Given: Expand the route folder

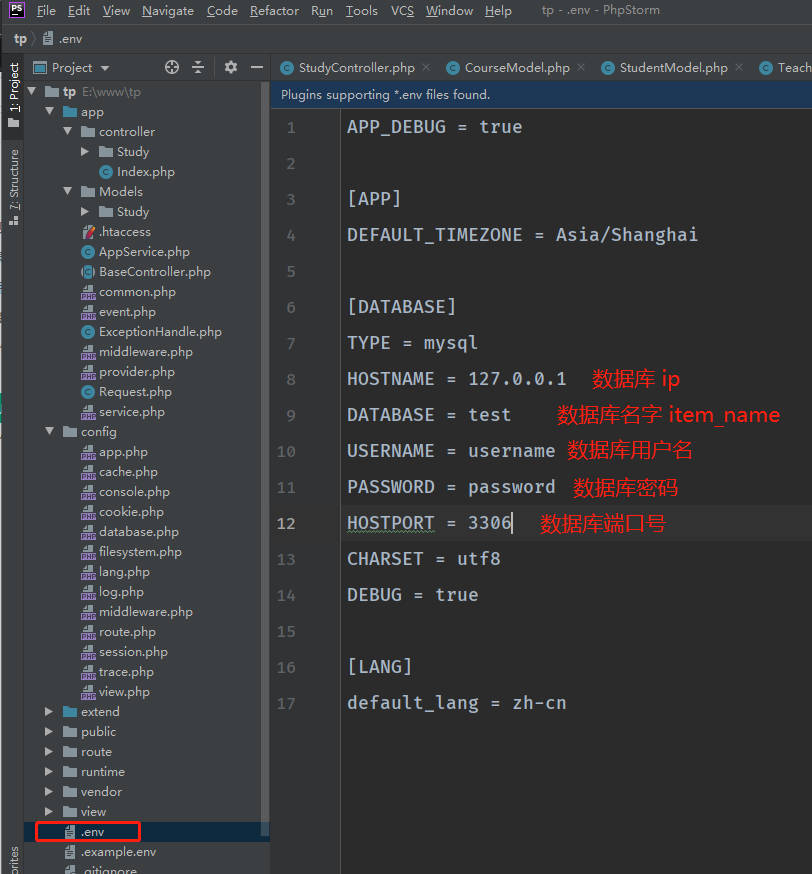Looking at the screenshot, I should (x=49, y=752).
